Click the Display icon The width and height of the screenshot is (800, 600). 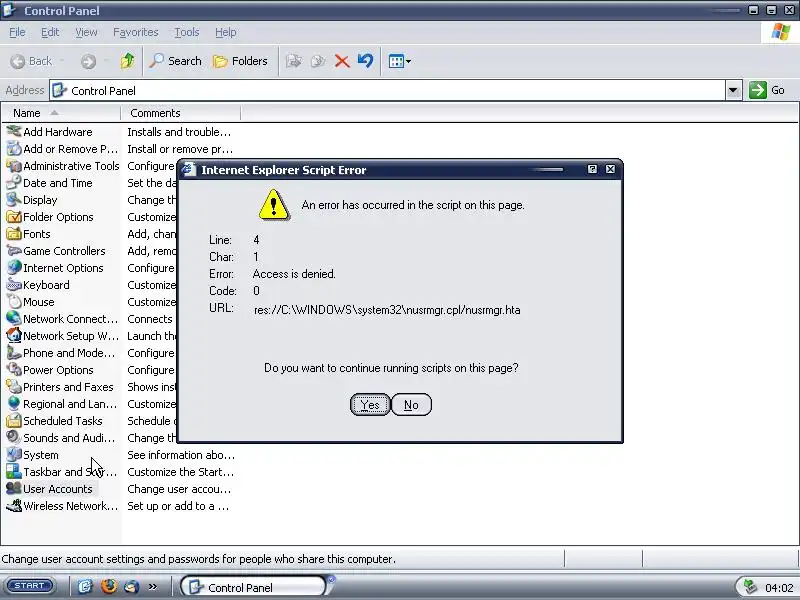coord(14,199)
